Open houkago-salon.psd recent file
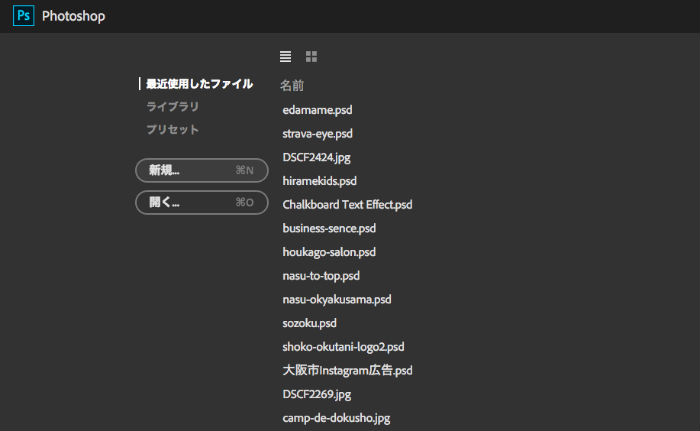The width and height of the screenshot is (700, 431). (329, 252)
